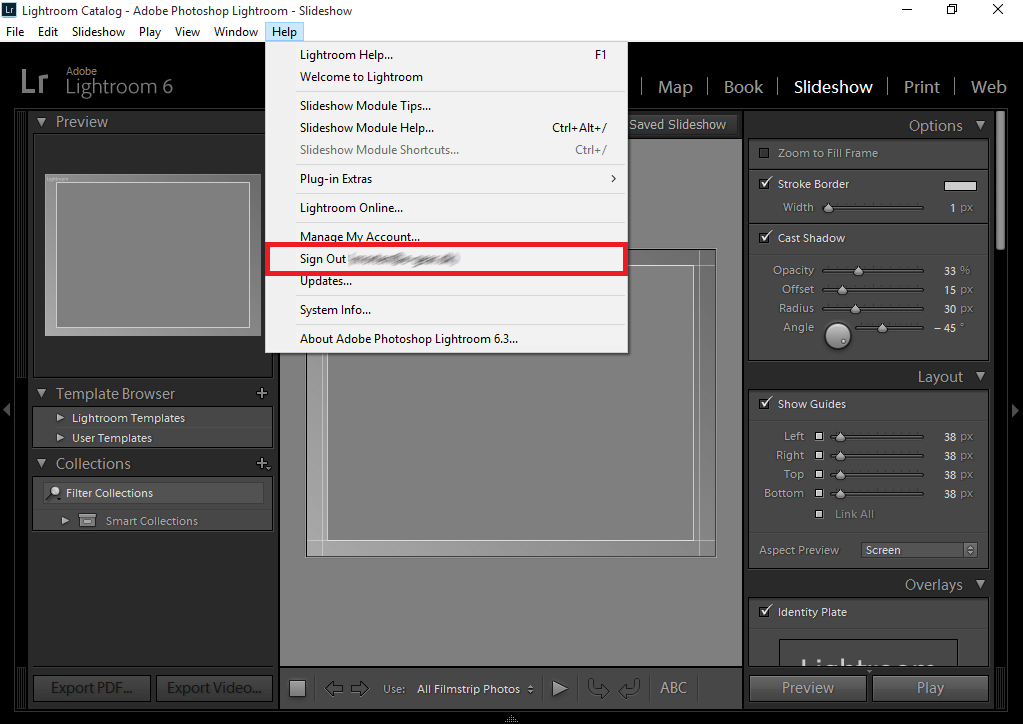Click the Export Video... button

click(x=214, y=687)
